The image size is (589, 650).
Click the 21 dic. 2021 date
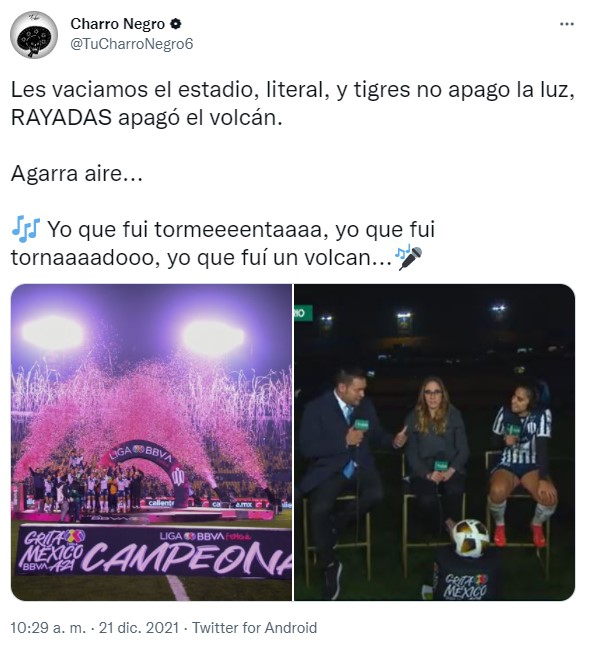coord(139,628)
